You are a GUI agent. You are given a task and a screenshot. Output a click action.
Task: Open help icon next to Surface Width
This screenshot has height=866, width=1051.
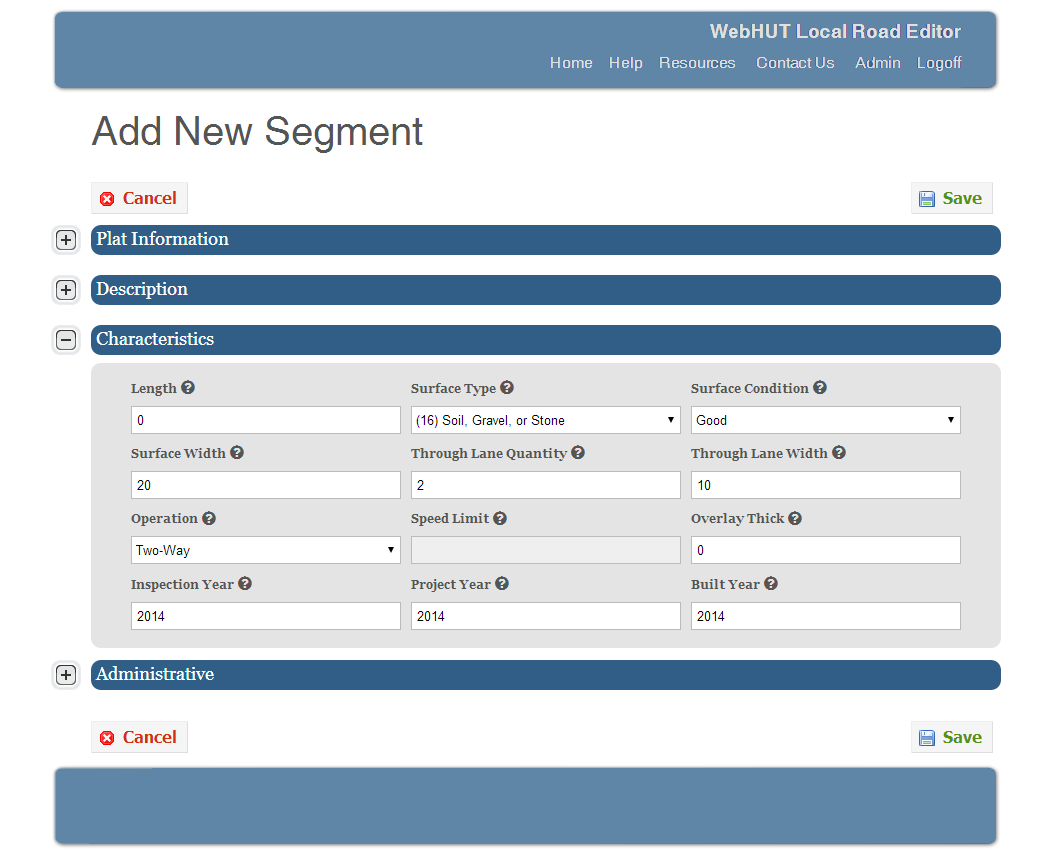click(237, 452)
